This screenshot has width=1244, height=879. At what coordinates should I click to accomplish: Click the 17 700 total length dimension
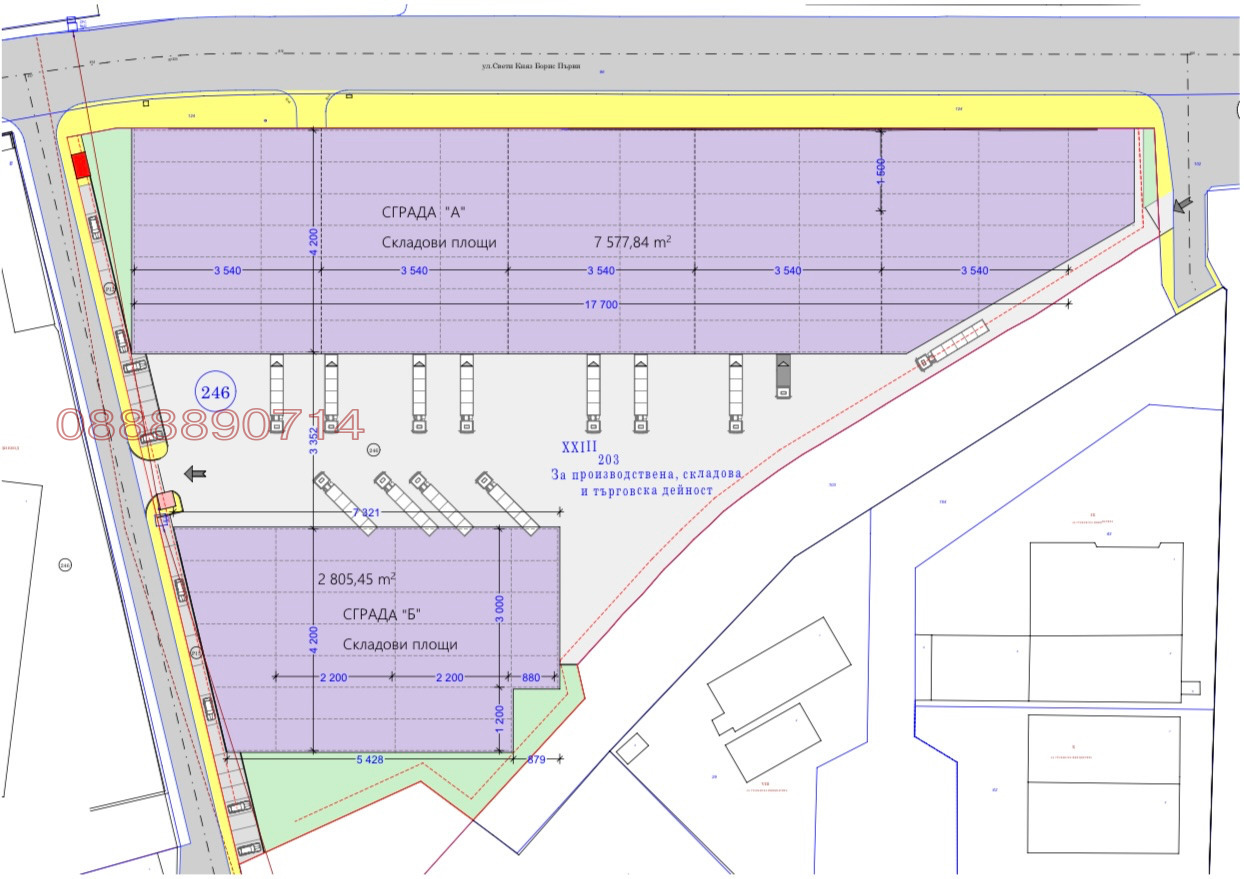(x=600, y=304)
